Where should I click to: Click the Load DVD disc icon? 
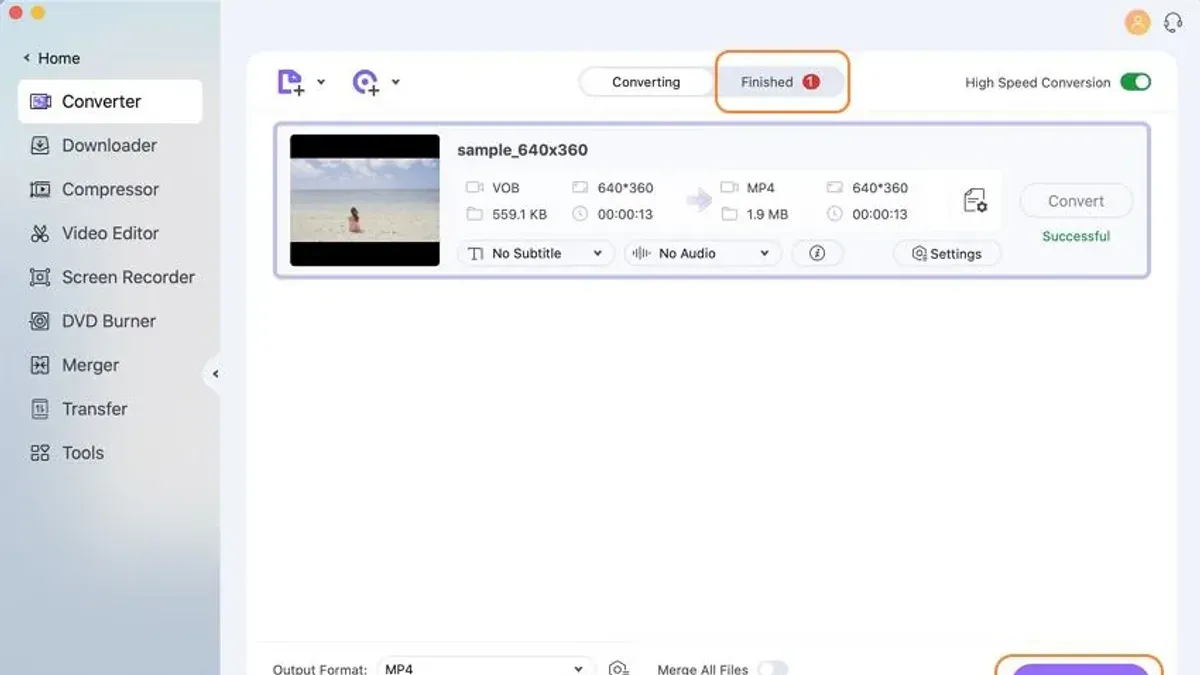coord(366,82)
